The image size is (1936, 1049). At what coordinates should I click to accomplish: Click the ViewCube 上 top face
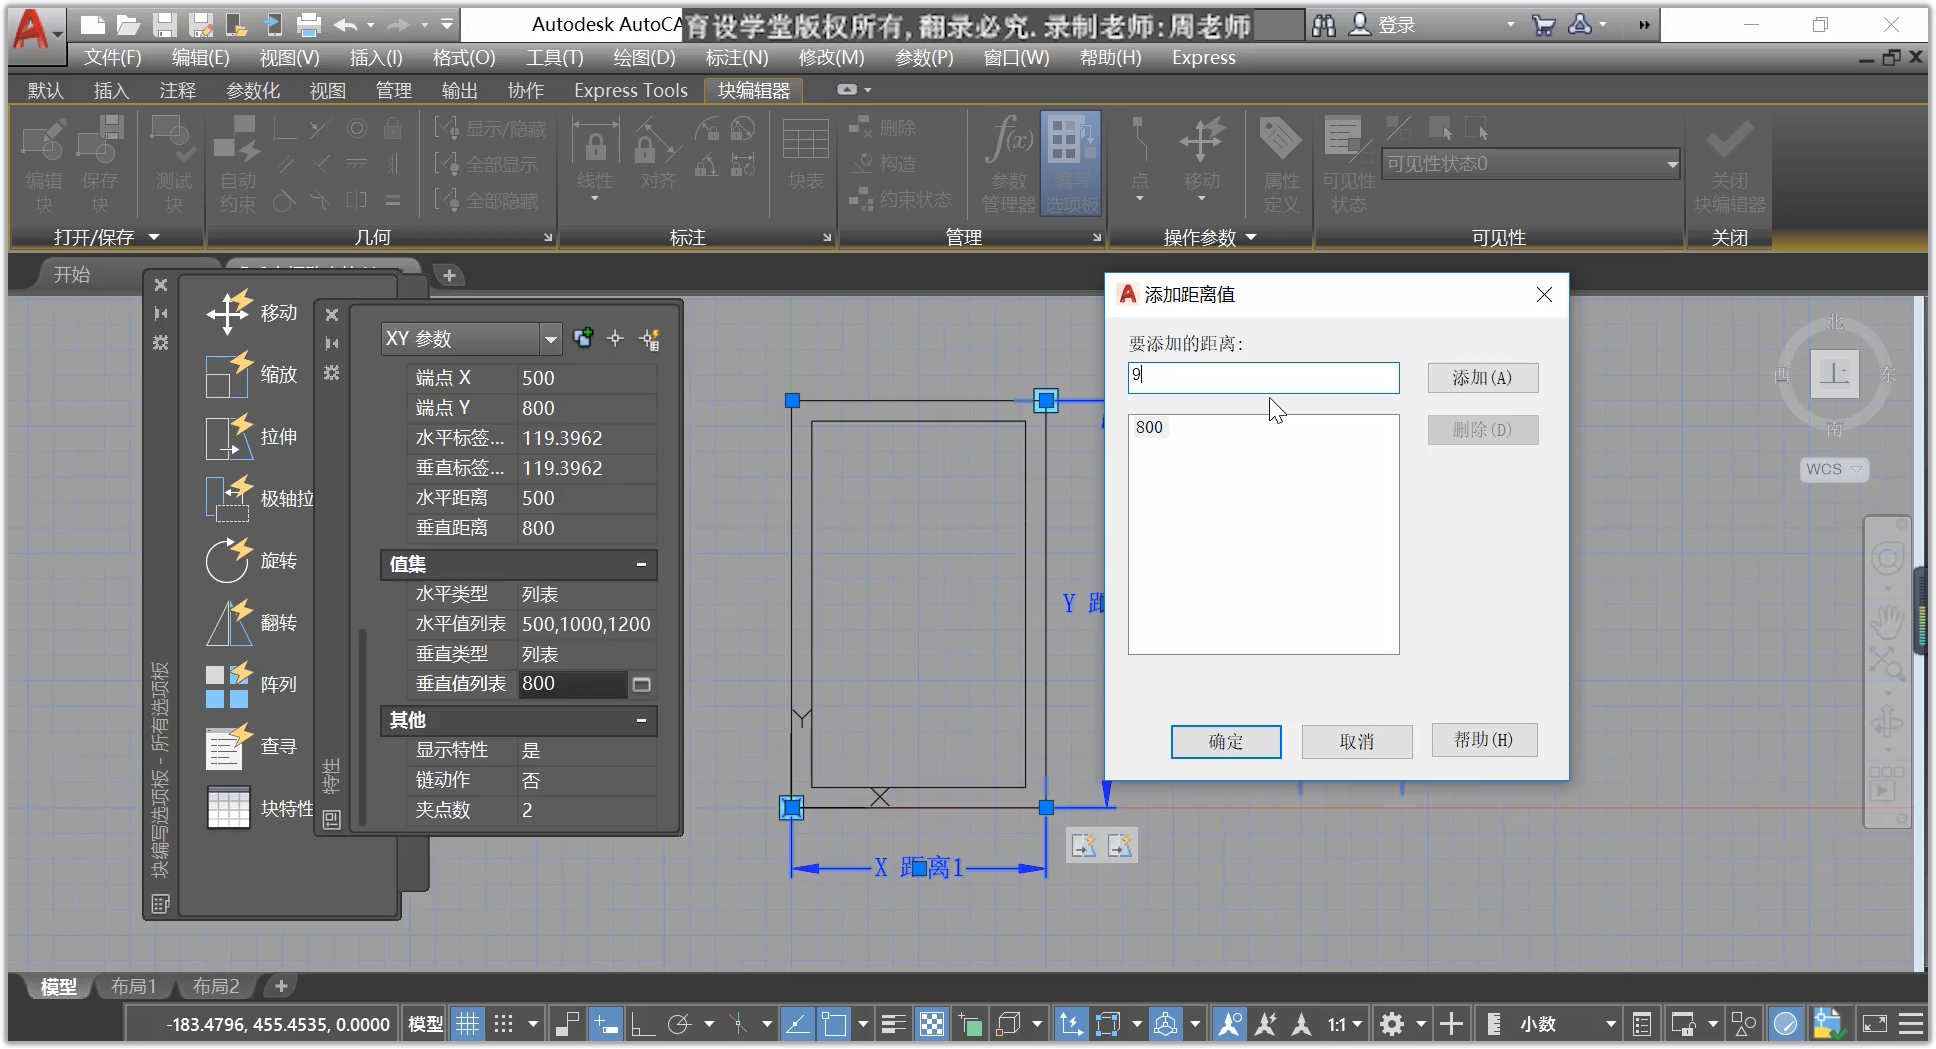pyautogui.click(x=1834, y=374)
